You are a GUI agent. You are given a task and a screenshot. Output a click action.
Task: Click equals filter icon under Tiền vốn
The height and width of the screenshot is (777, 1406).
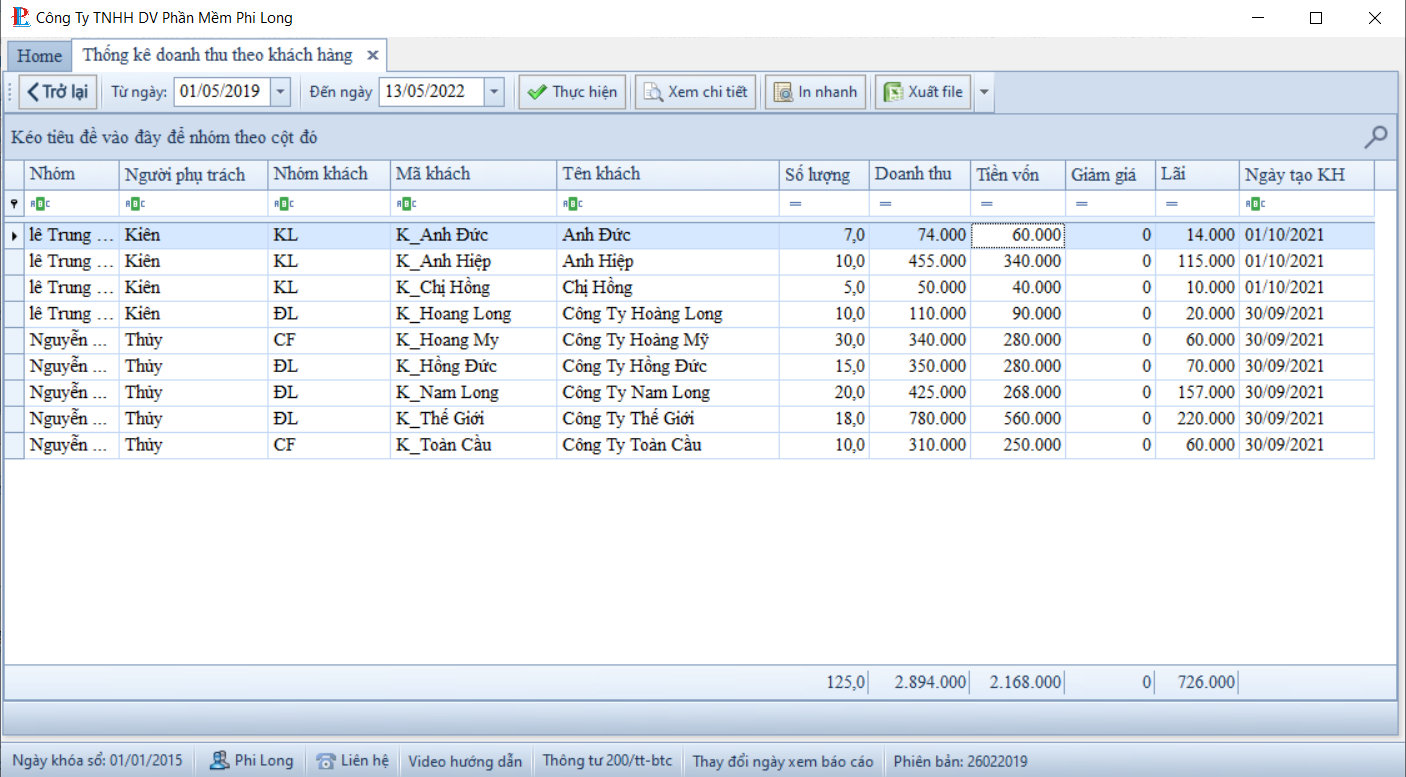(x=987, y=204)
